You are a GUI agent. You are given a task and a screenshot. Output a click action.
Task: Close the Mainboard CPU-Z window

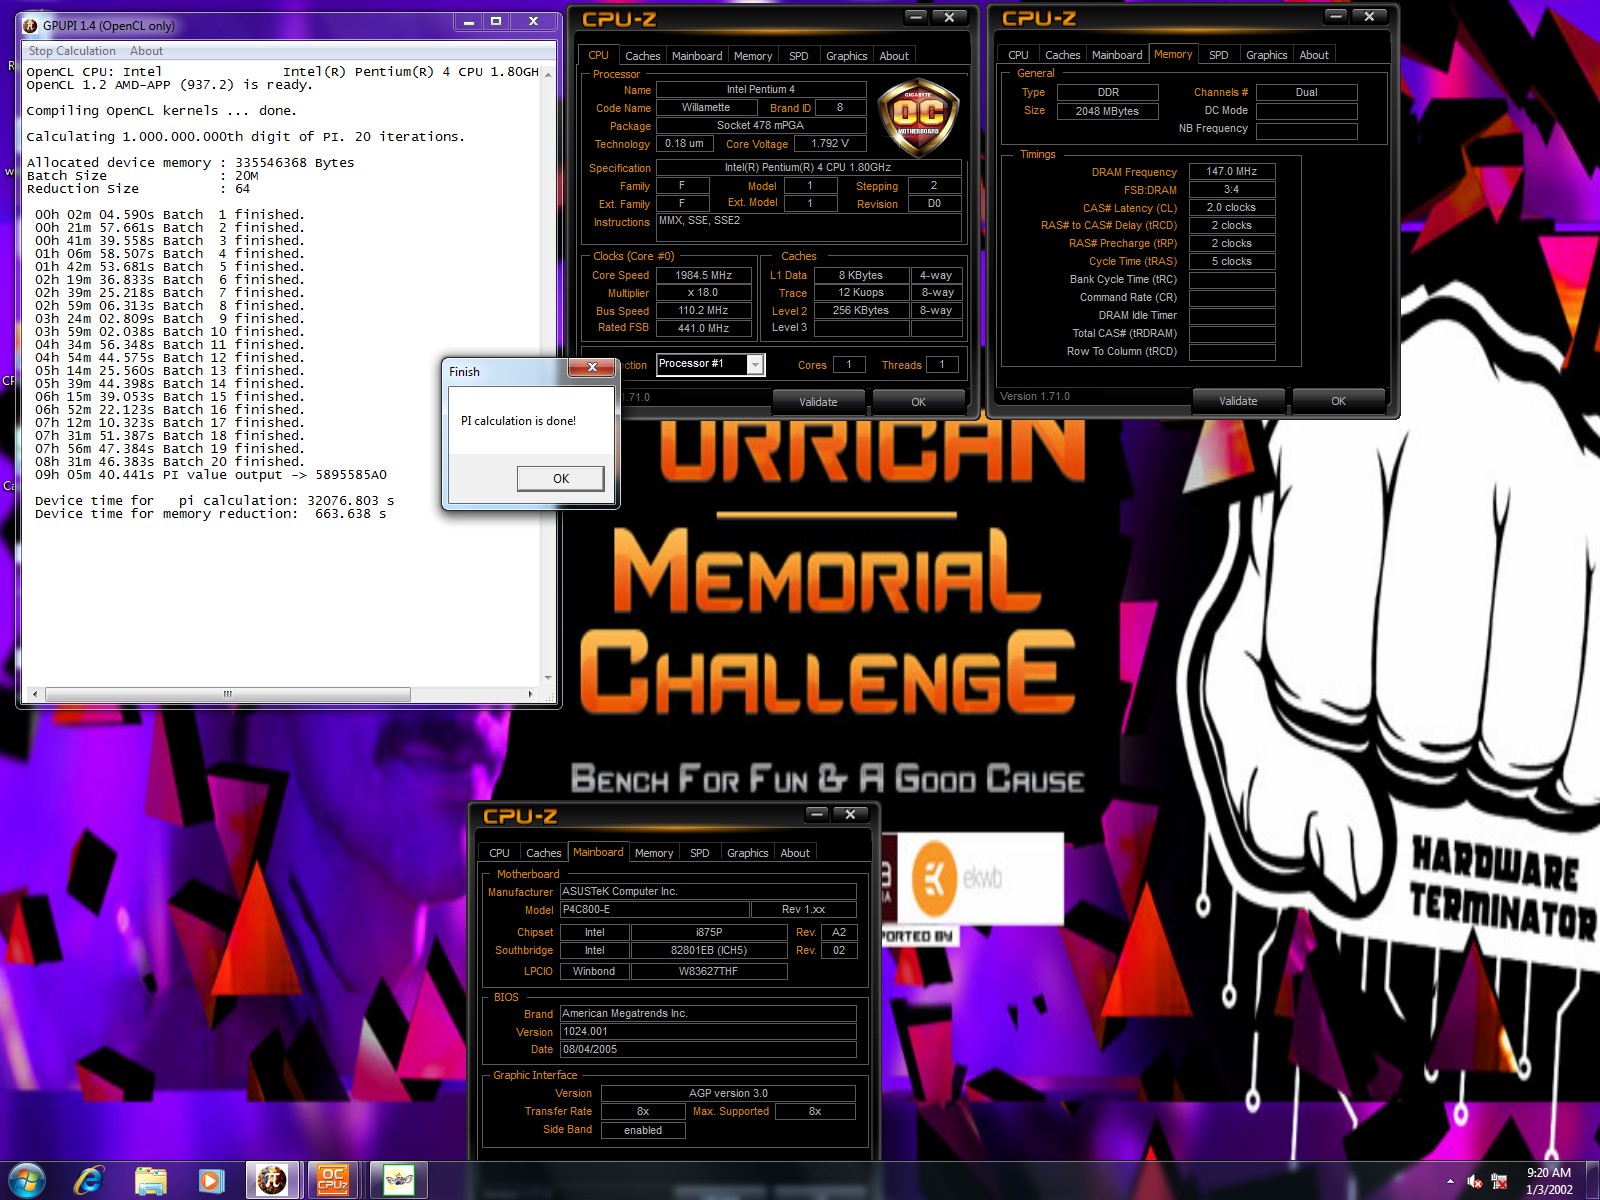850,814
